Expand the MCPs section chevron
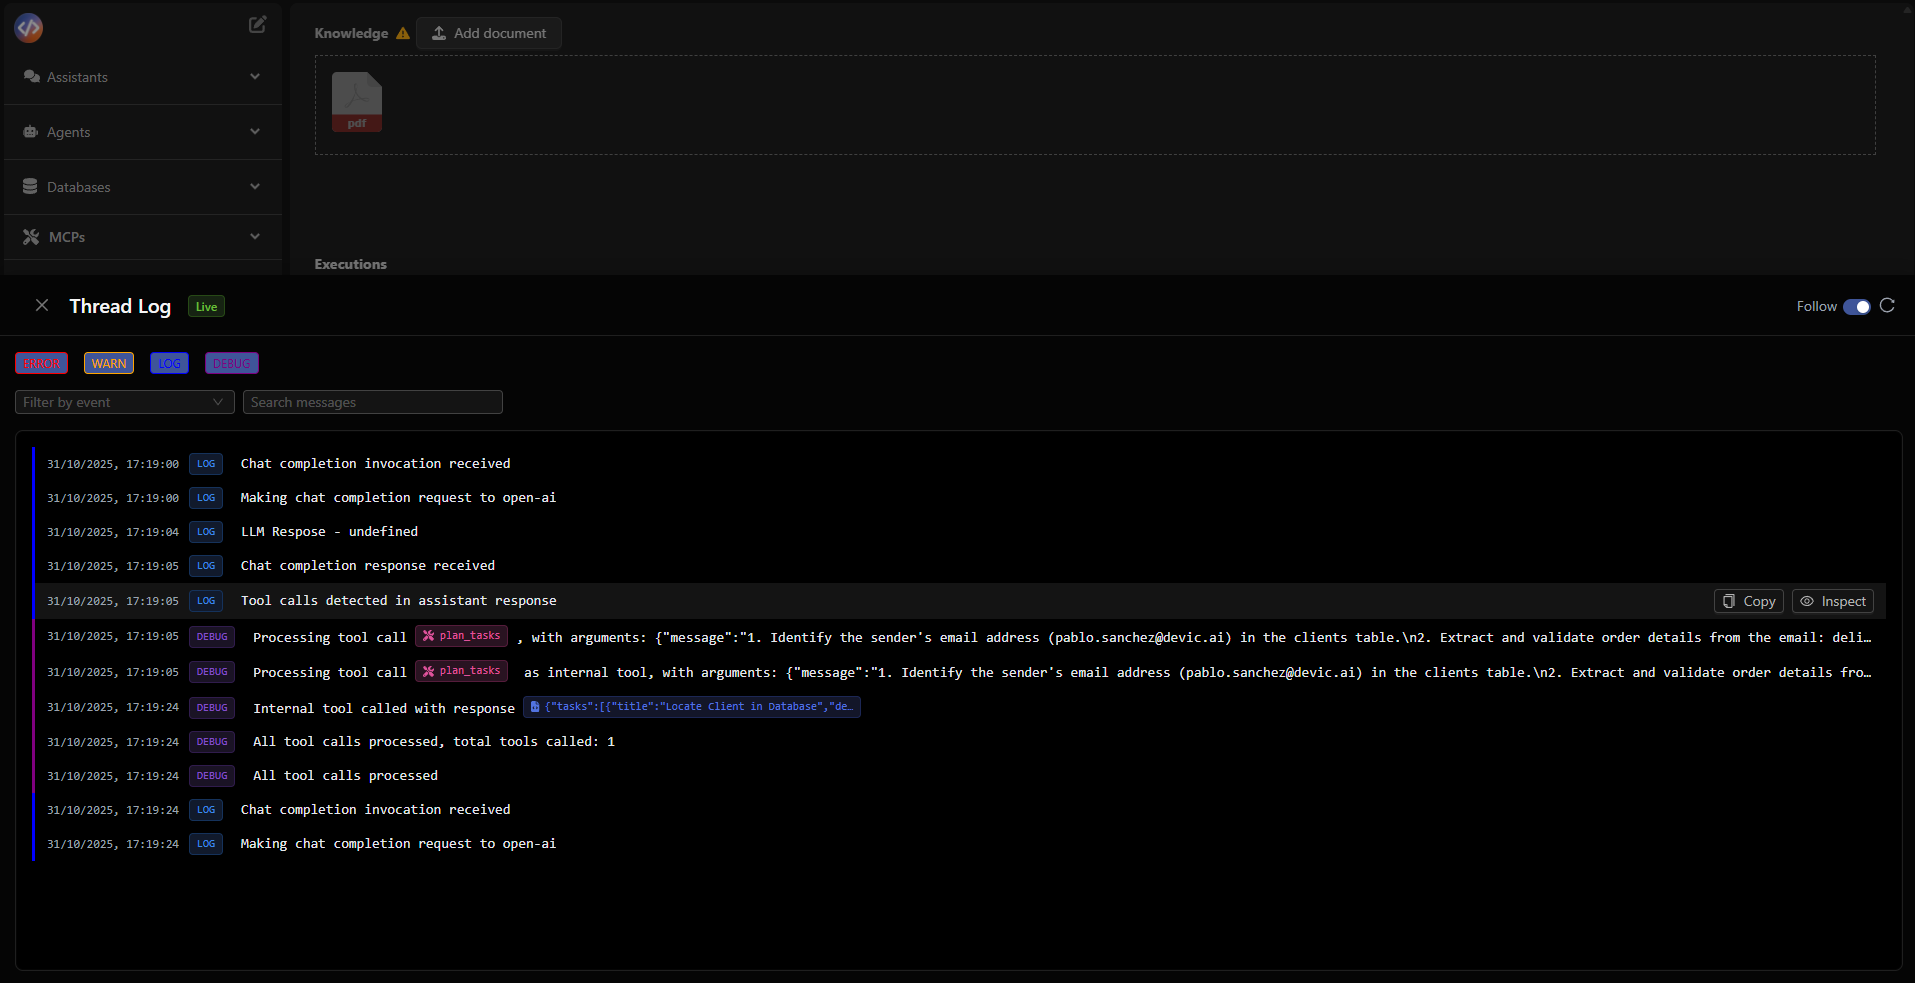Screen dimensions: 1915x983 (x=255, y=237)
